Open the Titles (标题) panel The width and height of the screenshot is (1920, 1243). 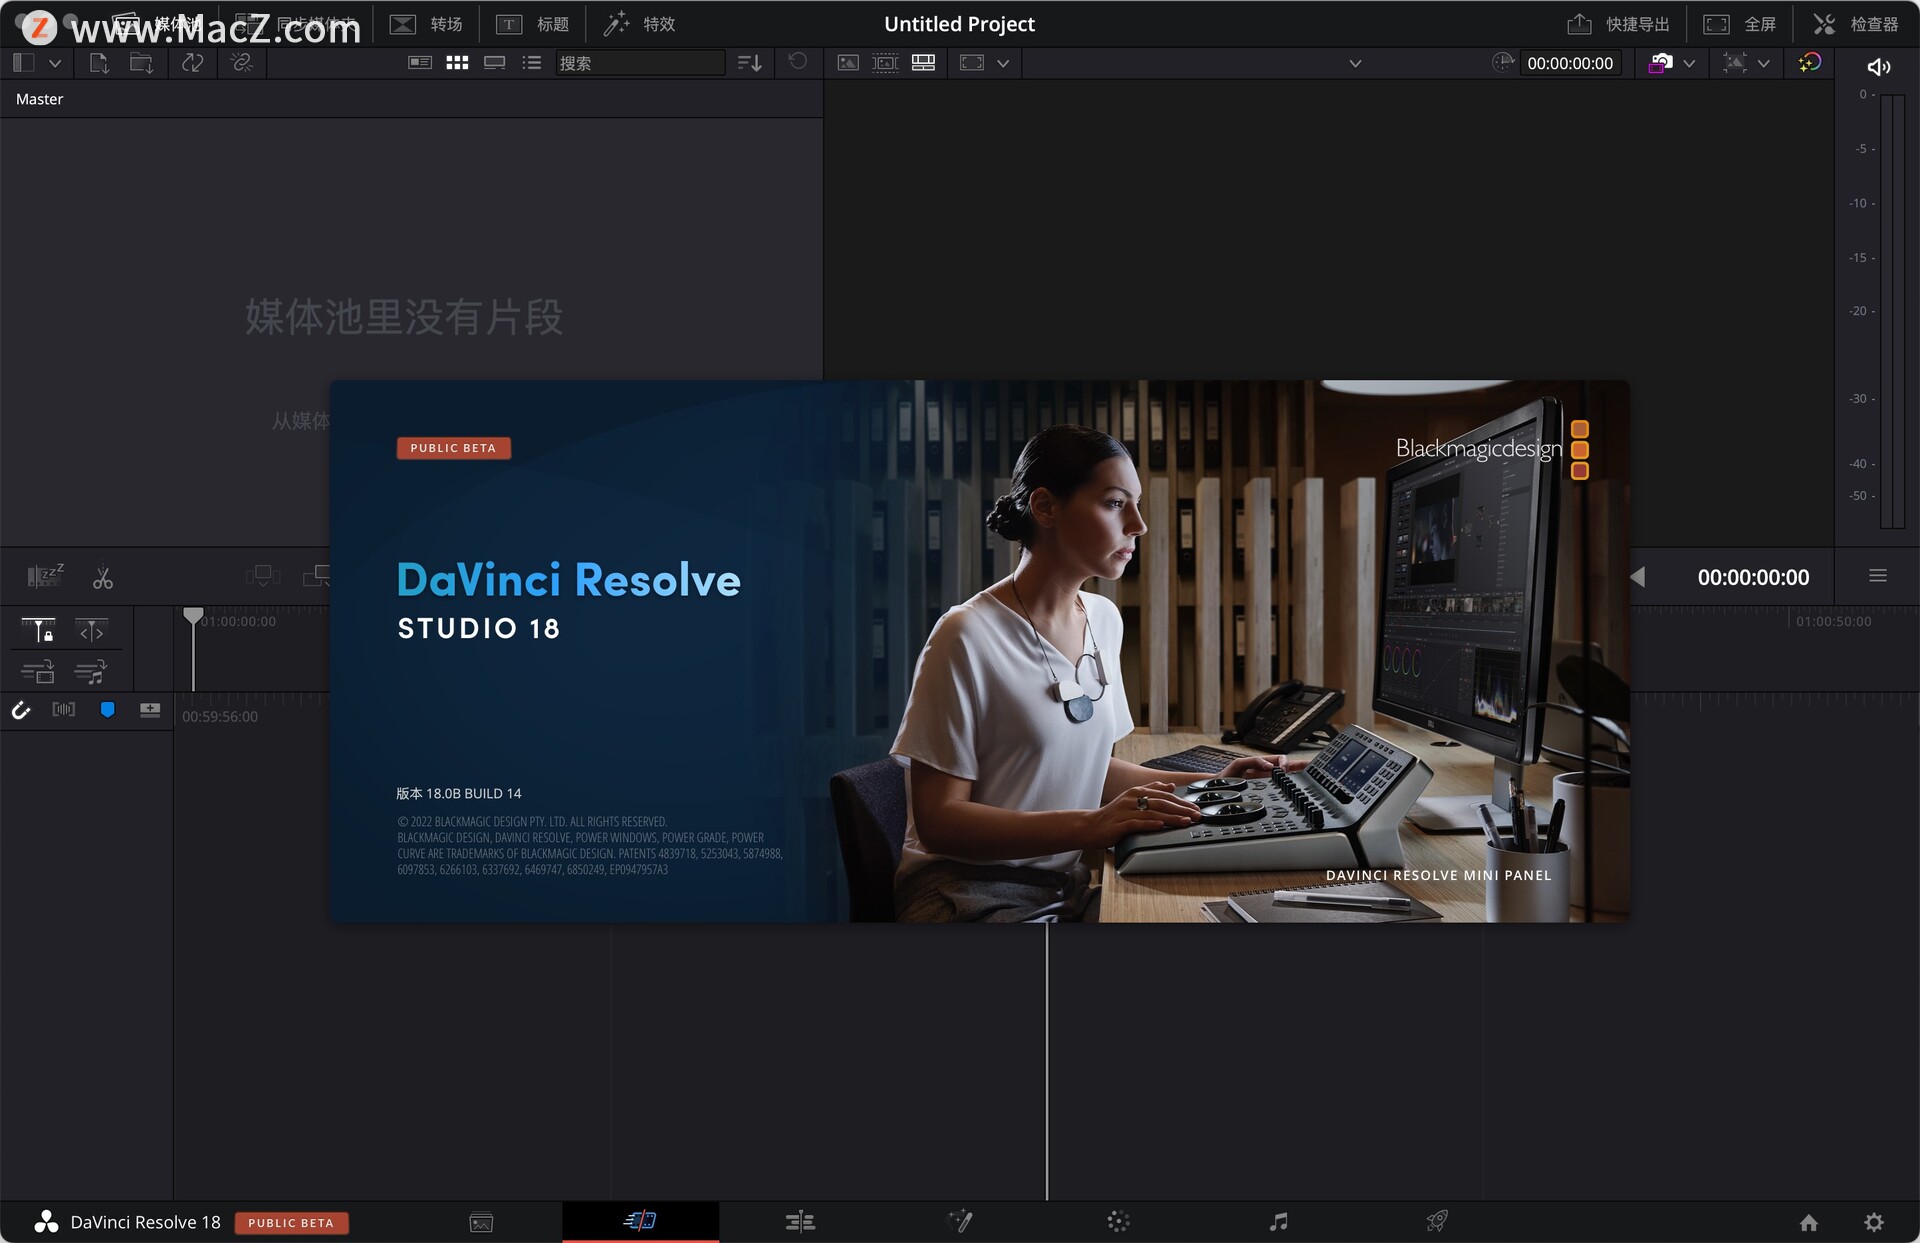pyautogui.click(x=532, y=24)
